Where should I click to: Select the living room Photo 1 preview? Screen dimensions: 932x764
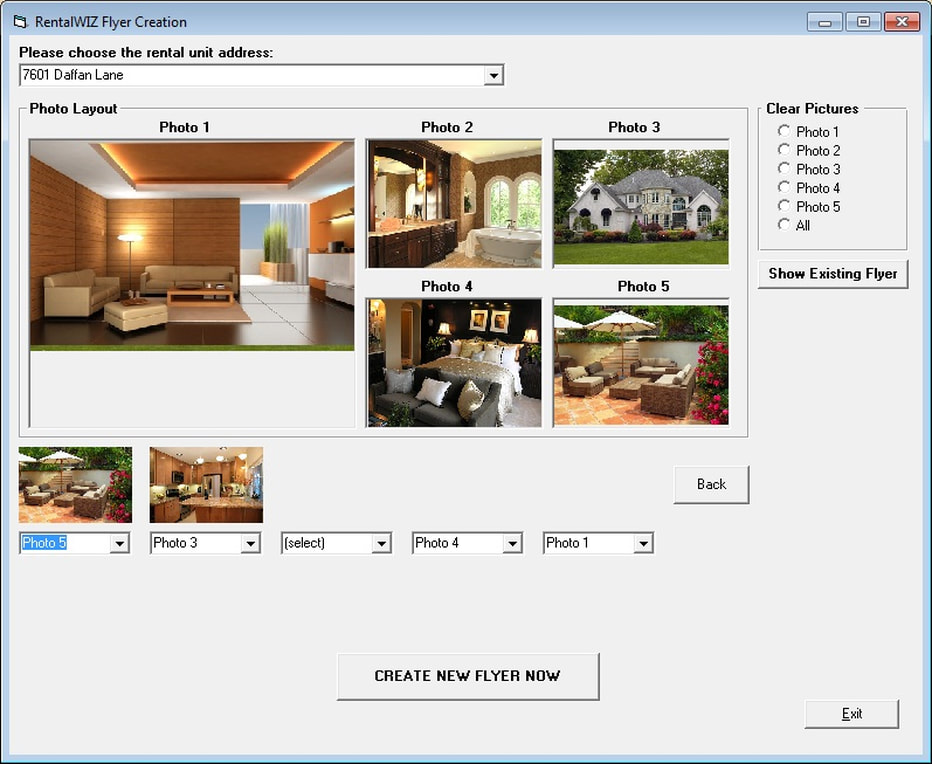point(191,245)
